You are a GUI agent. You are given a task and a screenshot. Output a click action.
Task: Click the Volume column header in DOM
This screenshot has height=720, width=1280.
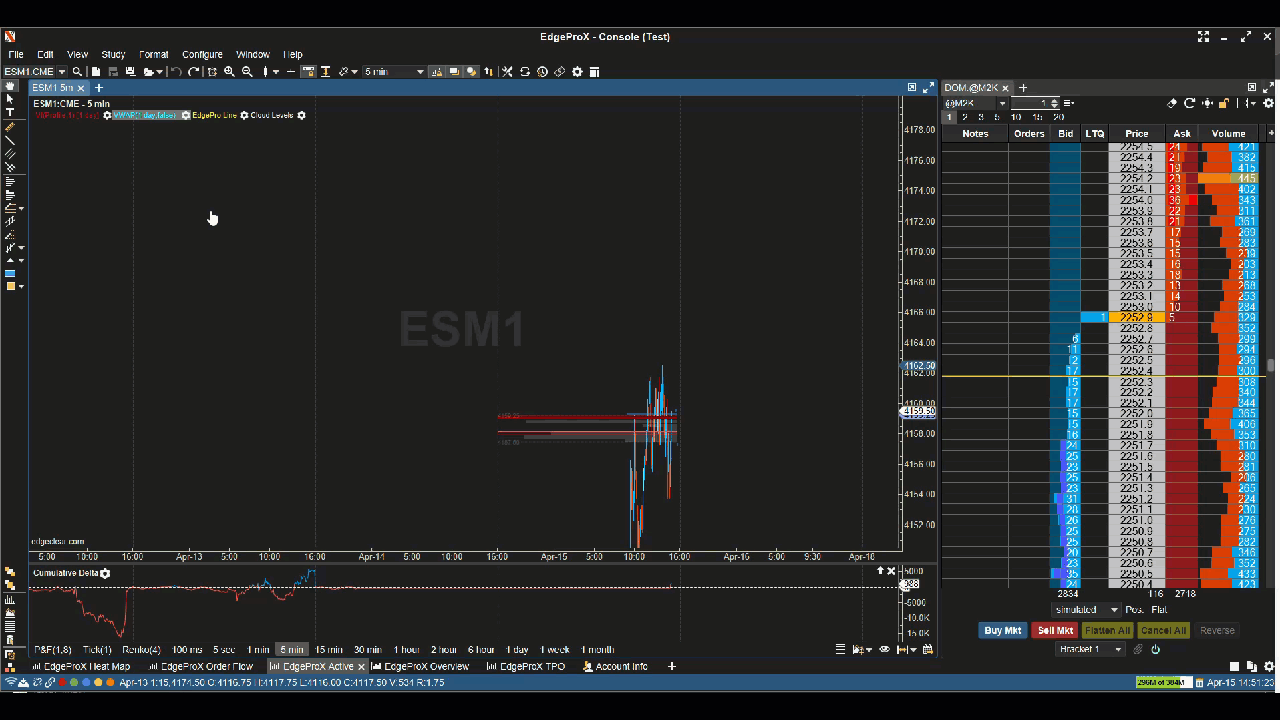pyautogui.click(x=1229, y=133)
